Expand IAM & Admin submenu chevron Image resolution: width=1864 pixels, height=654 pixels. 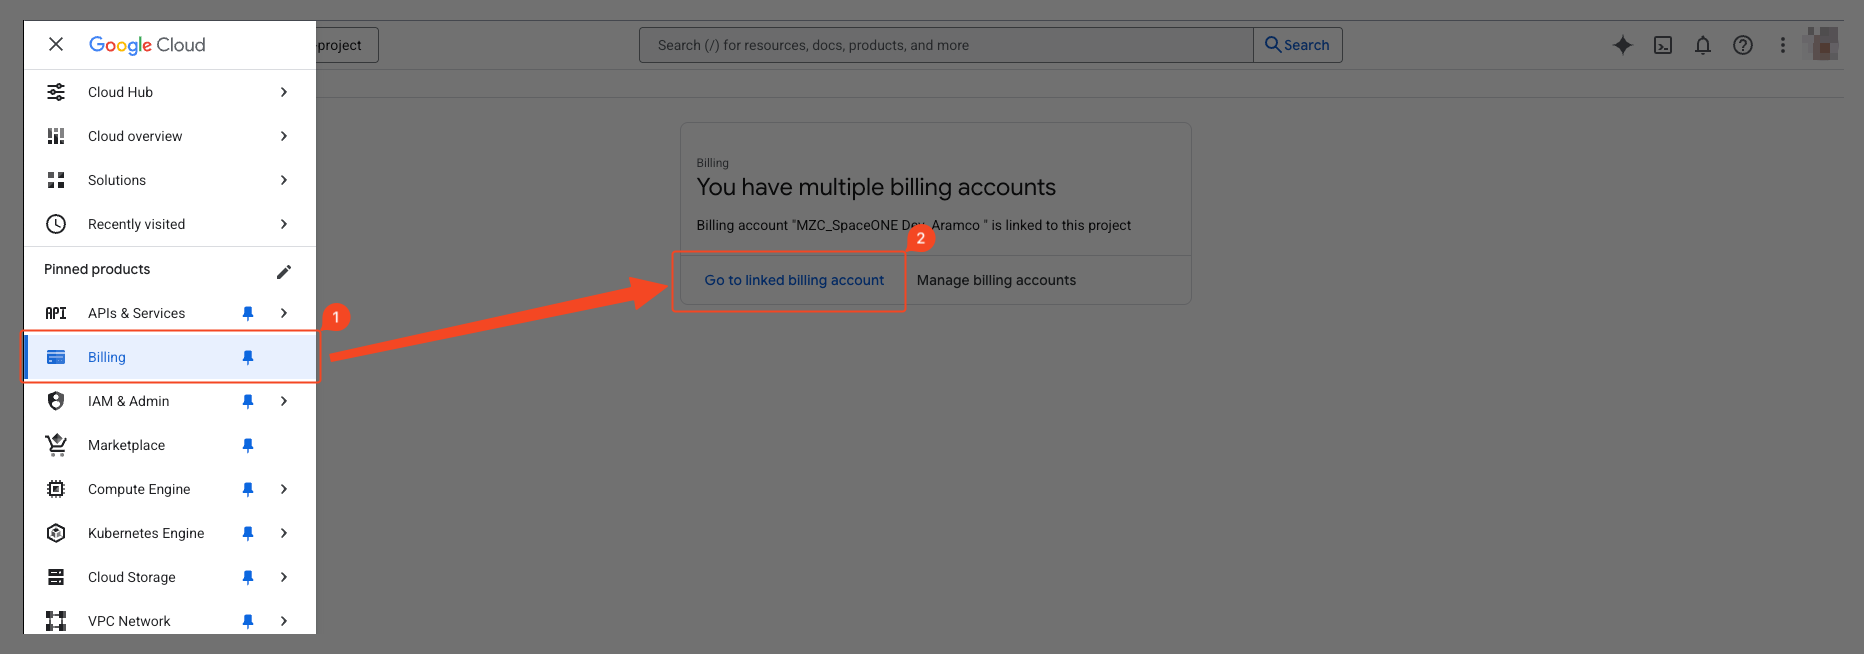coord(284,401)
